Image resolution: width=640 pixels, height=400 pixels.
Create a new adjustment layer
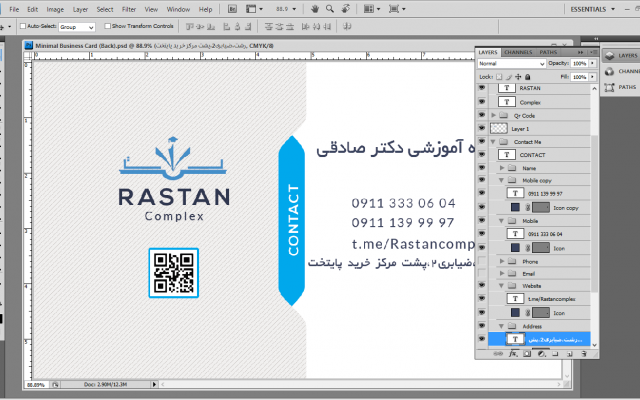pyautogui.click(x=541, y=354)
